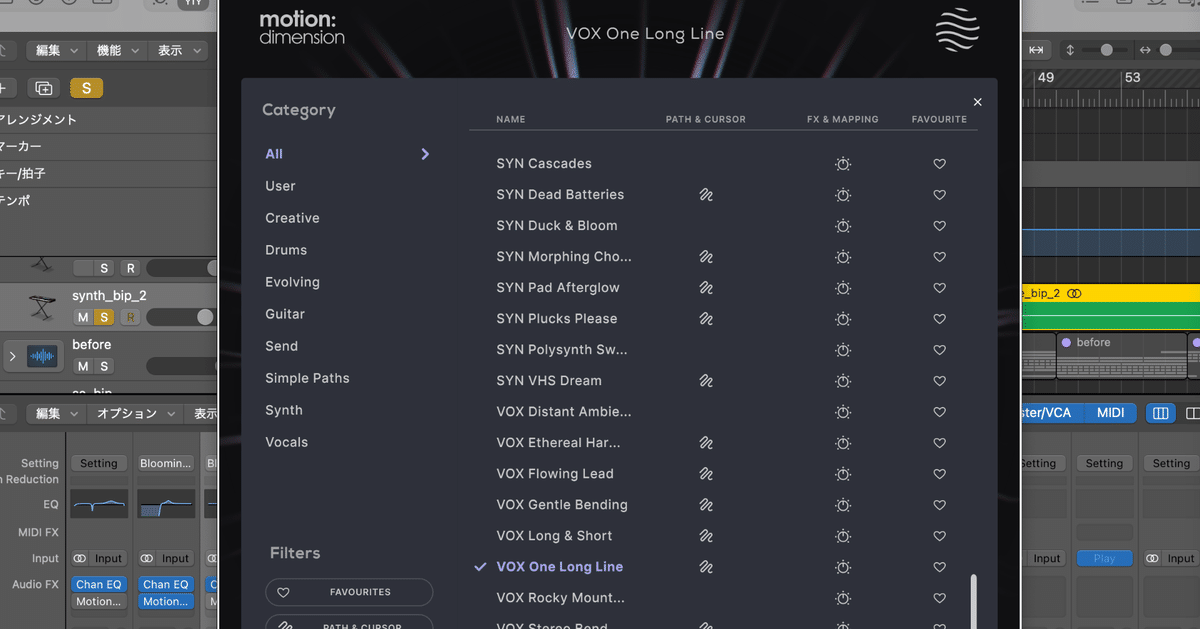Favourite the SYN Cascades preset

(939, 164)
